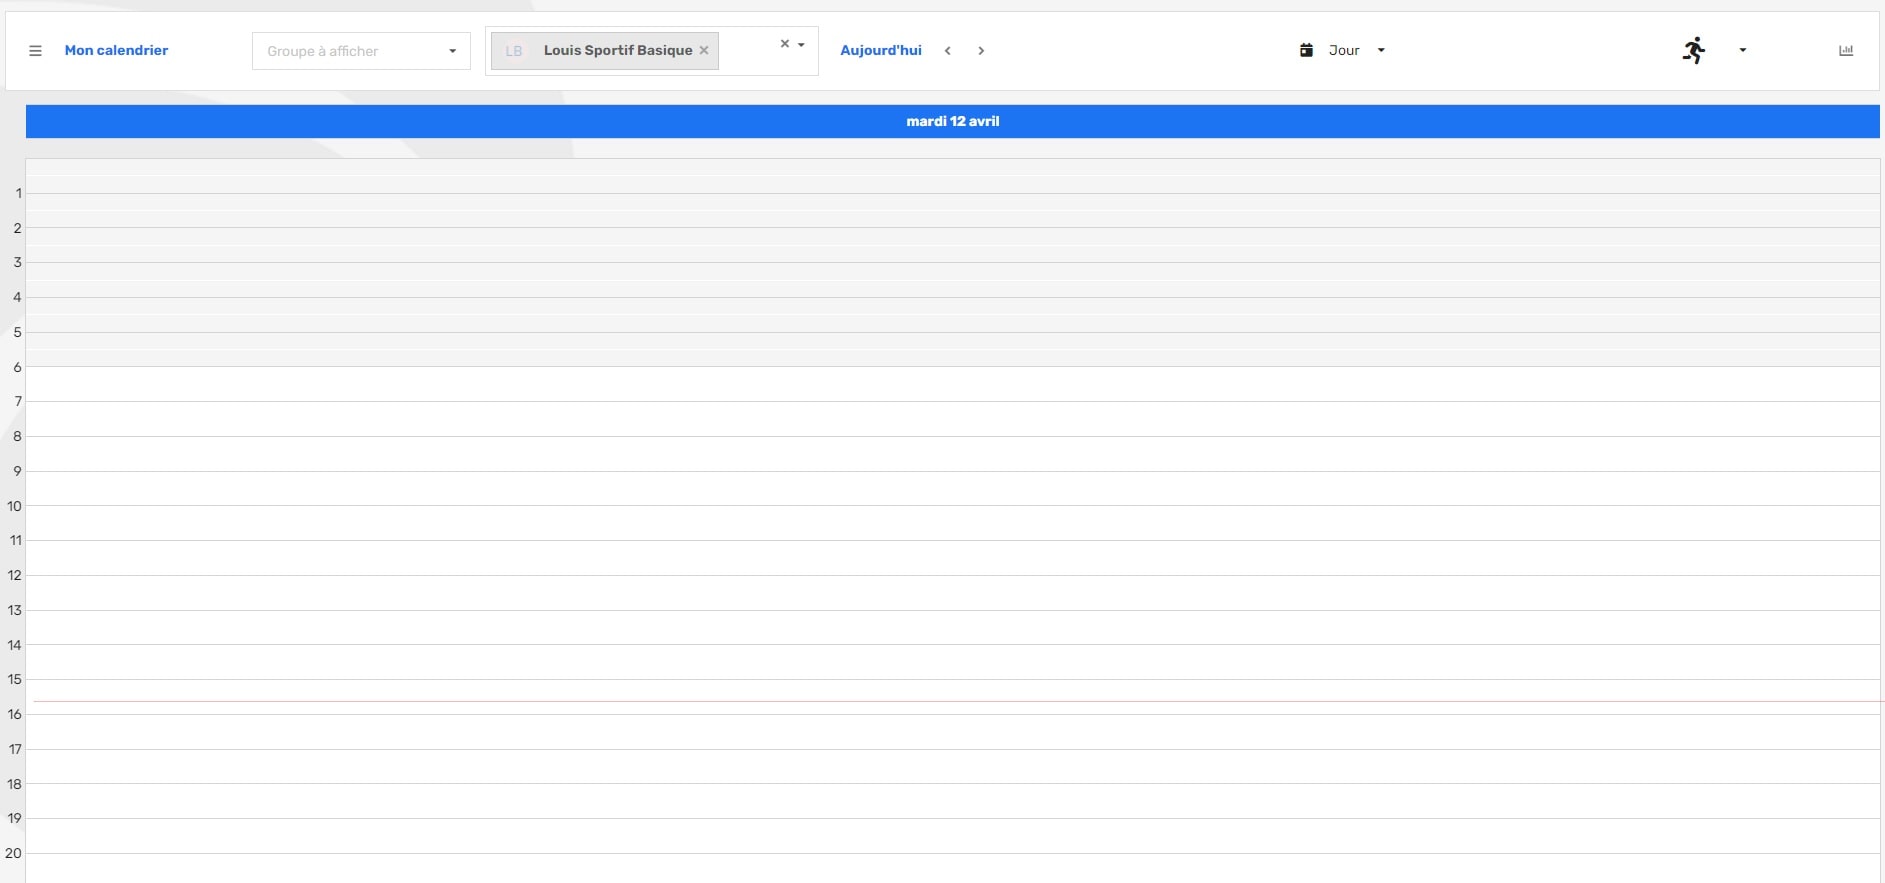Click the running athlete icon

point(1694,50)
